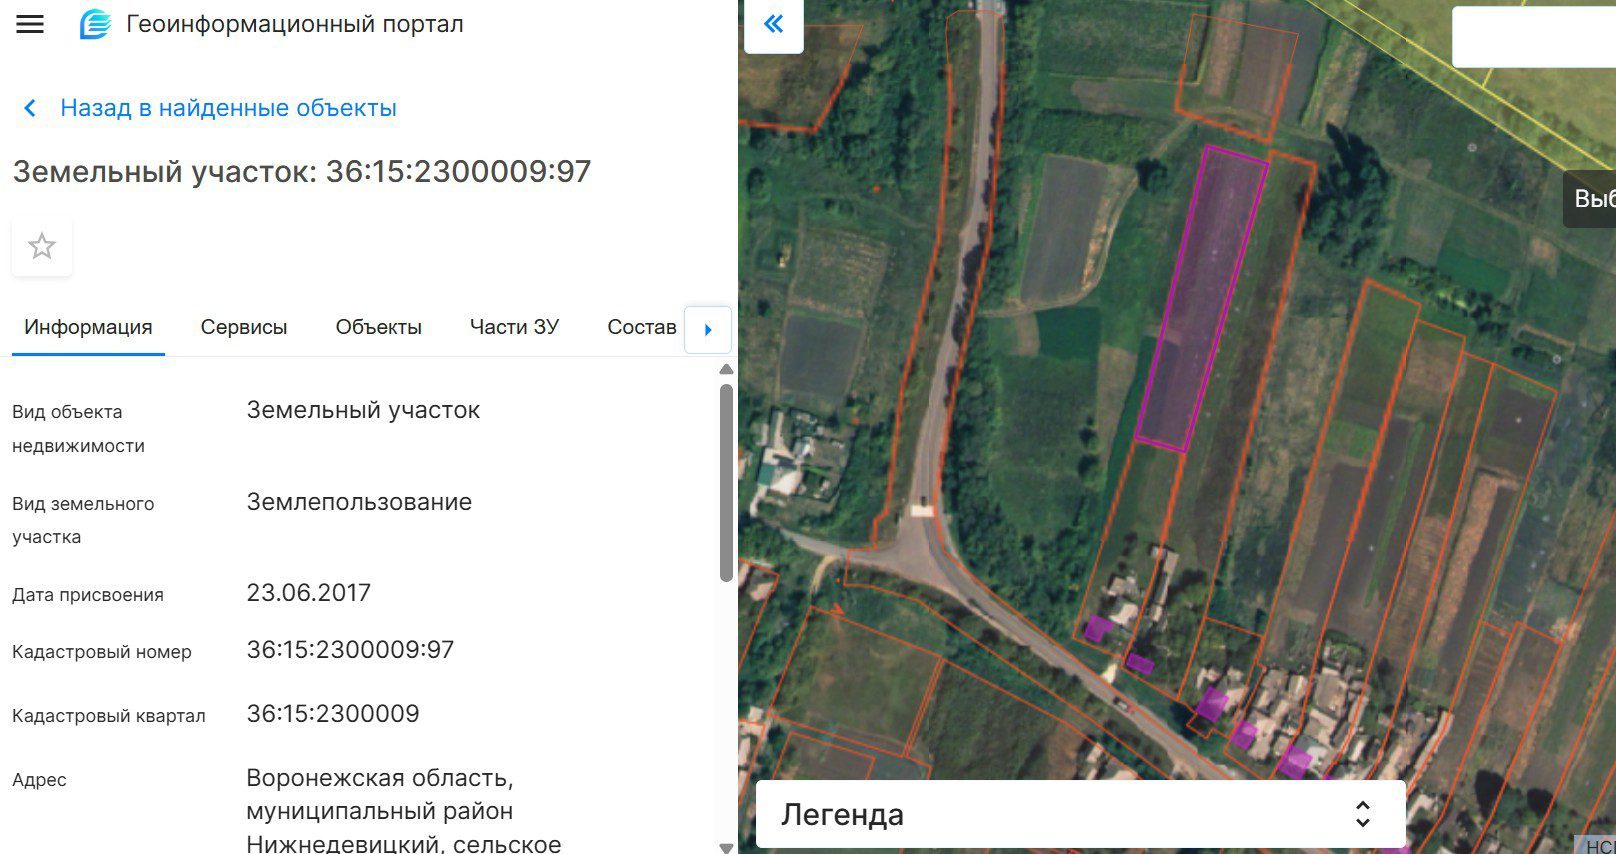Switch to the Информация tab
This screenshot has height=854, width=1616.
tap(88, 327)
